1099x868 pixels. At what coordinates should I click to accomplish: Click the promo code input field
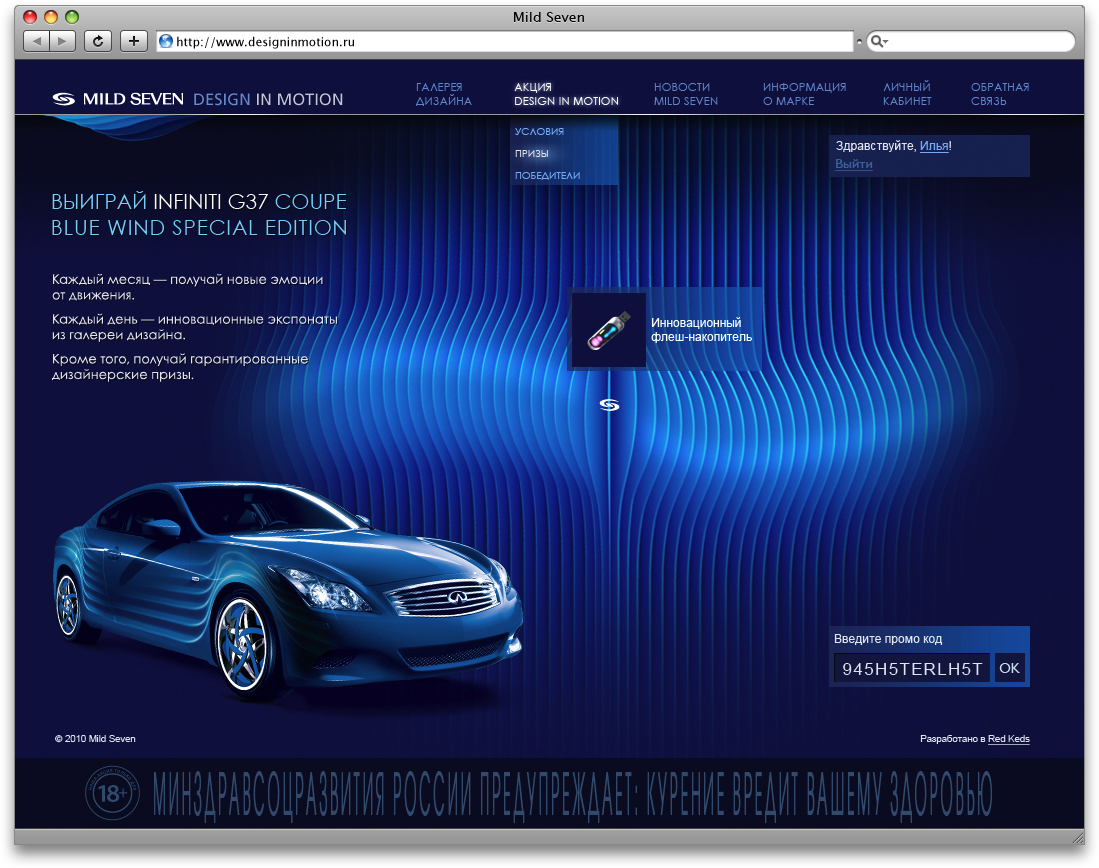click(x=911, y=667)
